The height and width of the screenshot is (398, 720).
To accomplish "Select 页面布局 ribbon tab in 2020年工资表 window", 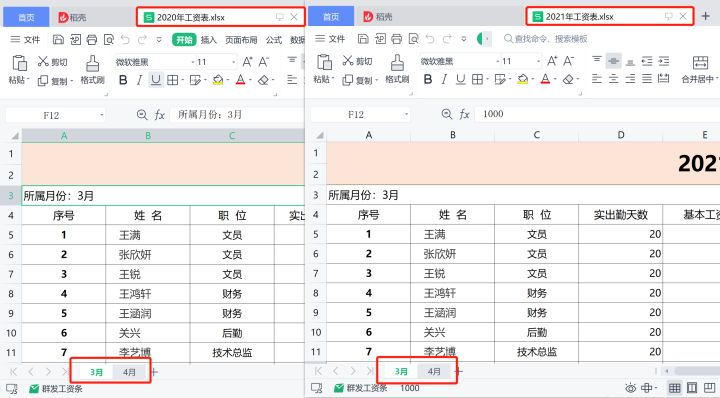I will pyautogui.click(x=241, y=40).
